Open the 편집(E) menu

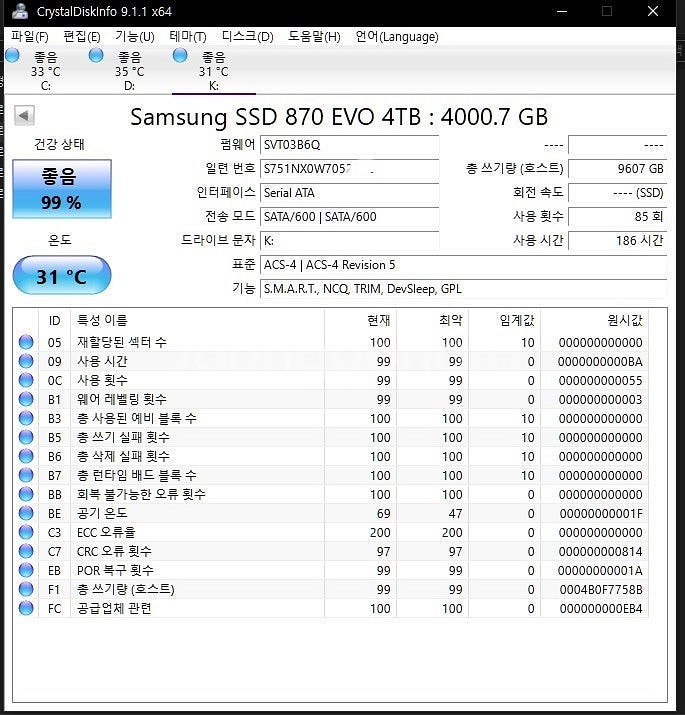click(x=82, y=36)
